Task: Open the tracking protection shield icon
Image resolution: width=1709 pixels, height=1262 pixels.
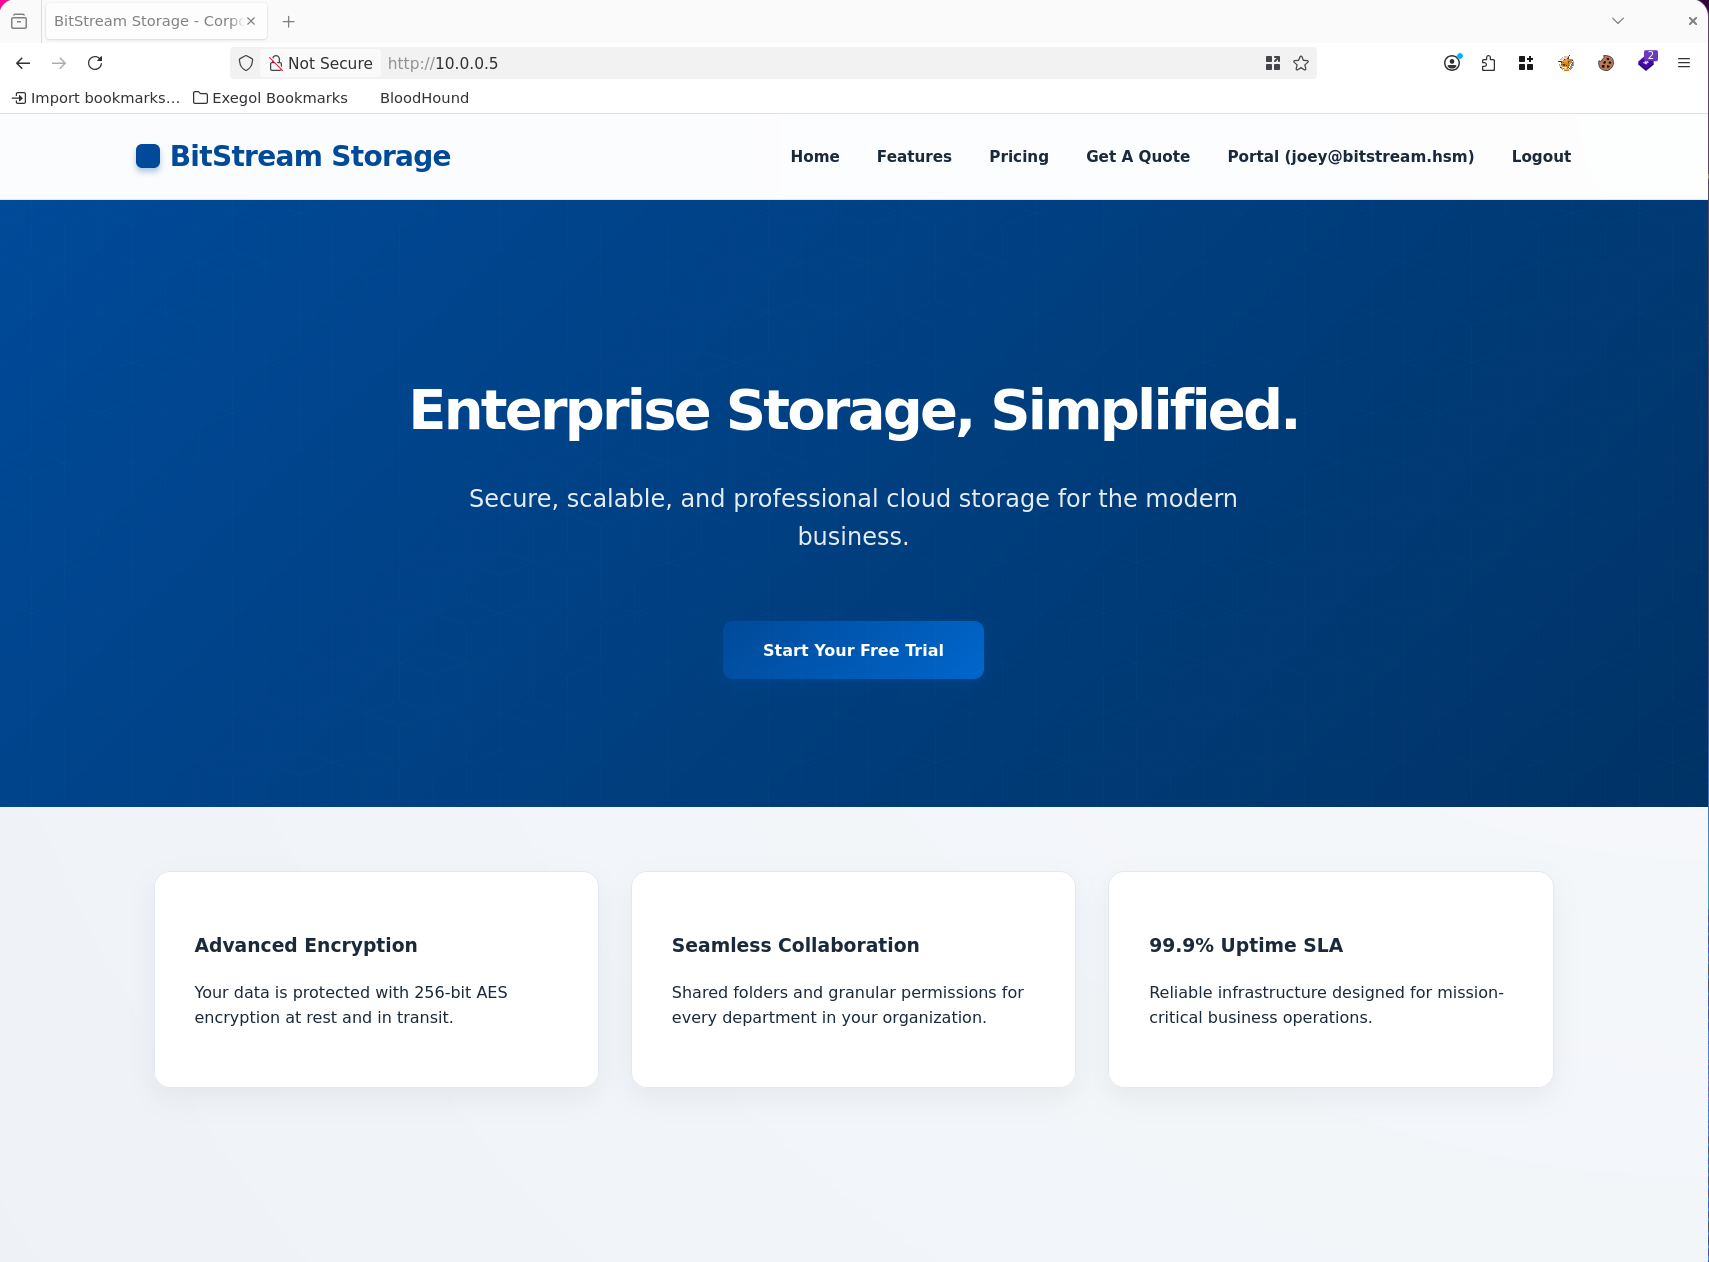Action: [246, 63]
